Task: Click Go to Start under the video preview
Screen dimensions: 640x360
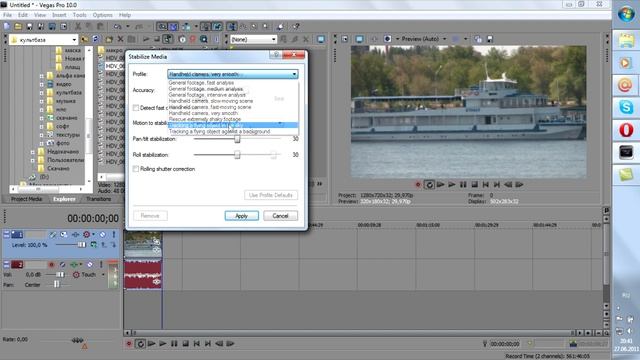Action: point(486,184)
